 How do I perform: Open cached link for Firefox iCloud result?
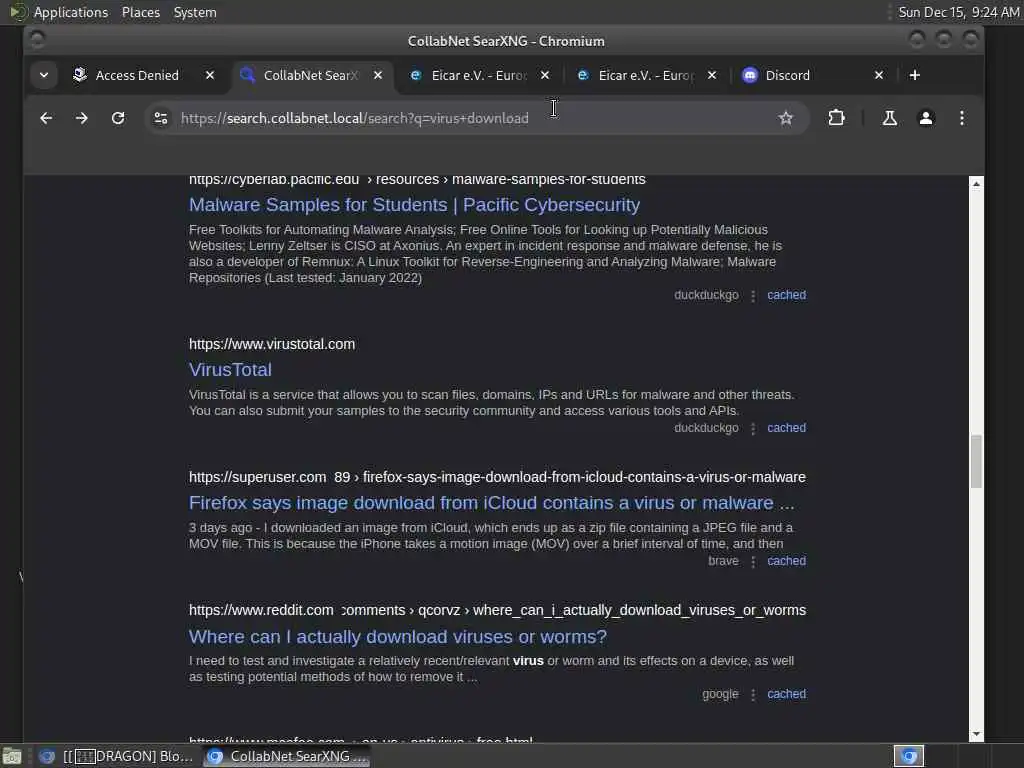[x=786, y=561]
